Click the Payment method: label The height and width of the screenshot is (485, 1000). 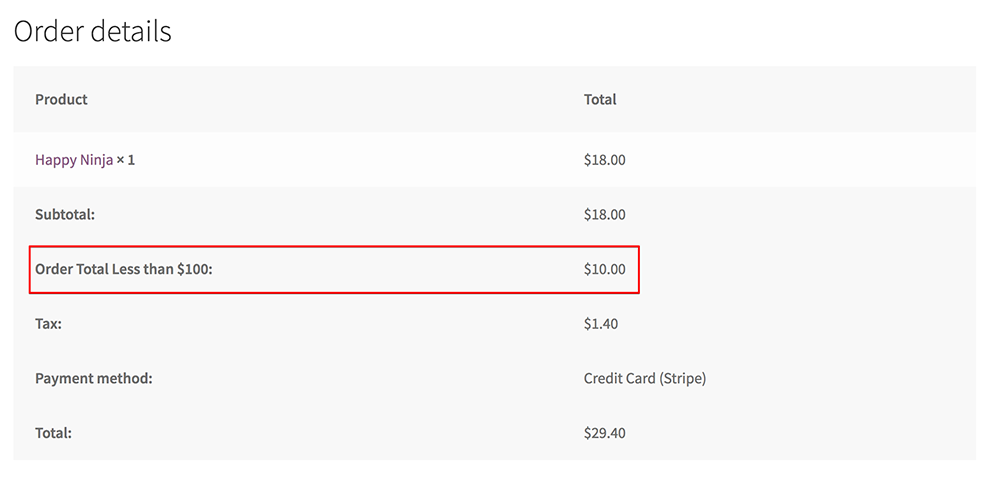click(x=93, y=379)
